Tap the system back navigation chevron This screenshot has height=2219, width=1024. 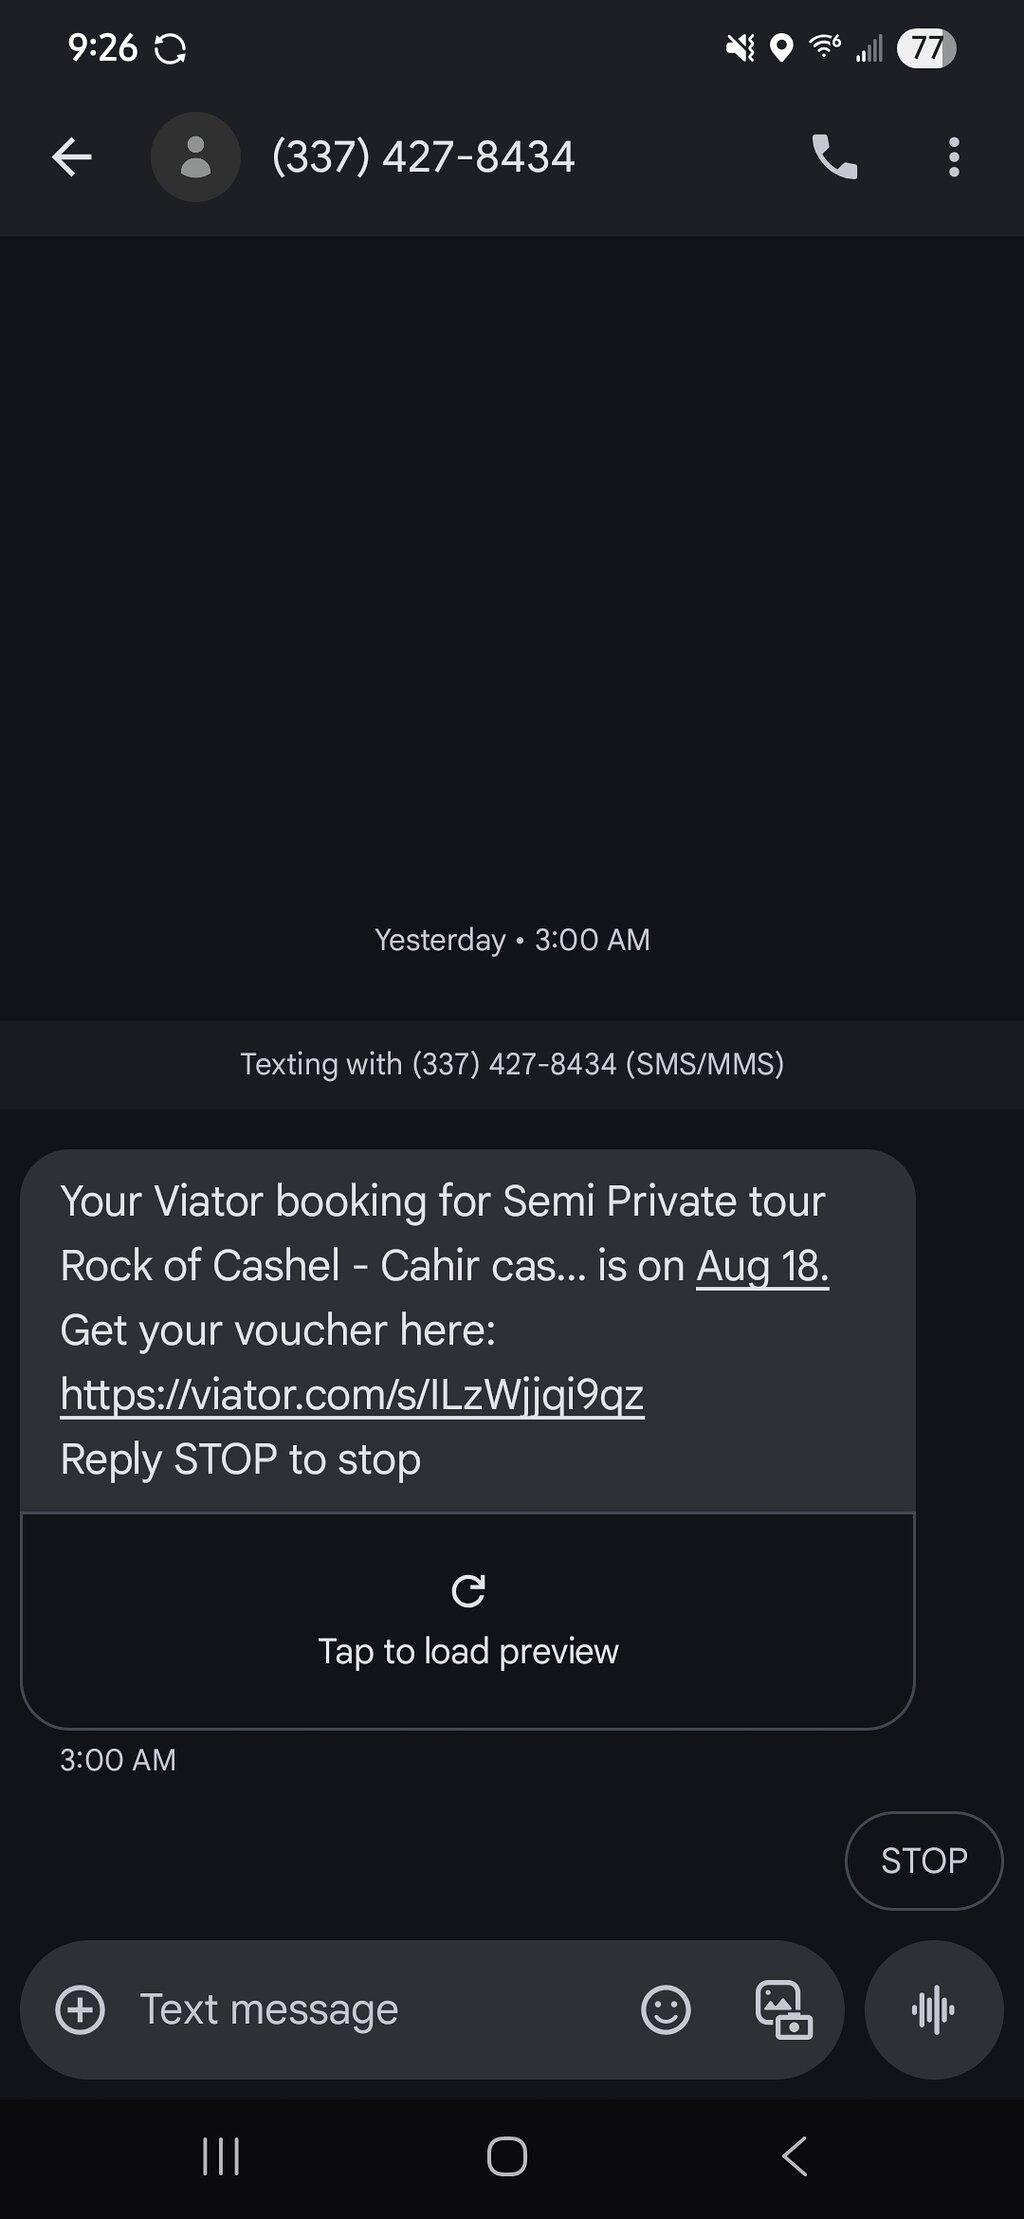794,2156
